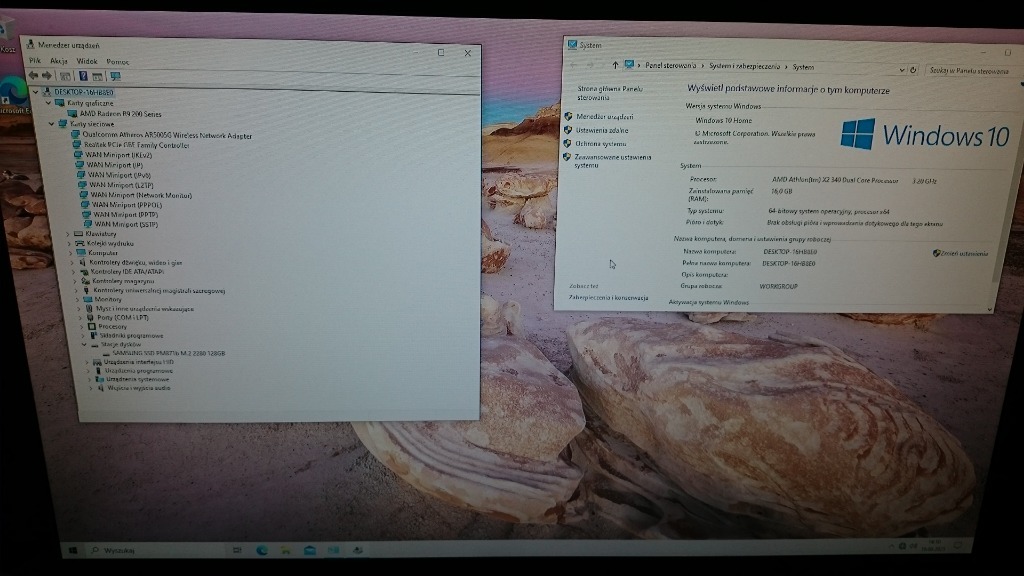Click Back arrow in Menedżer urządzeń toolbar

coord(33,76)
